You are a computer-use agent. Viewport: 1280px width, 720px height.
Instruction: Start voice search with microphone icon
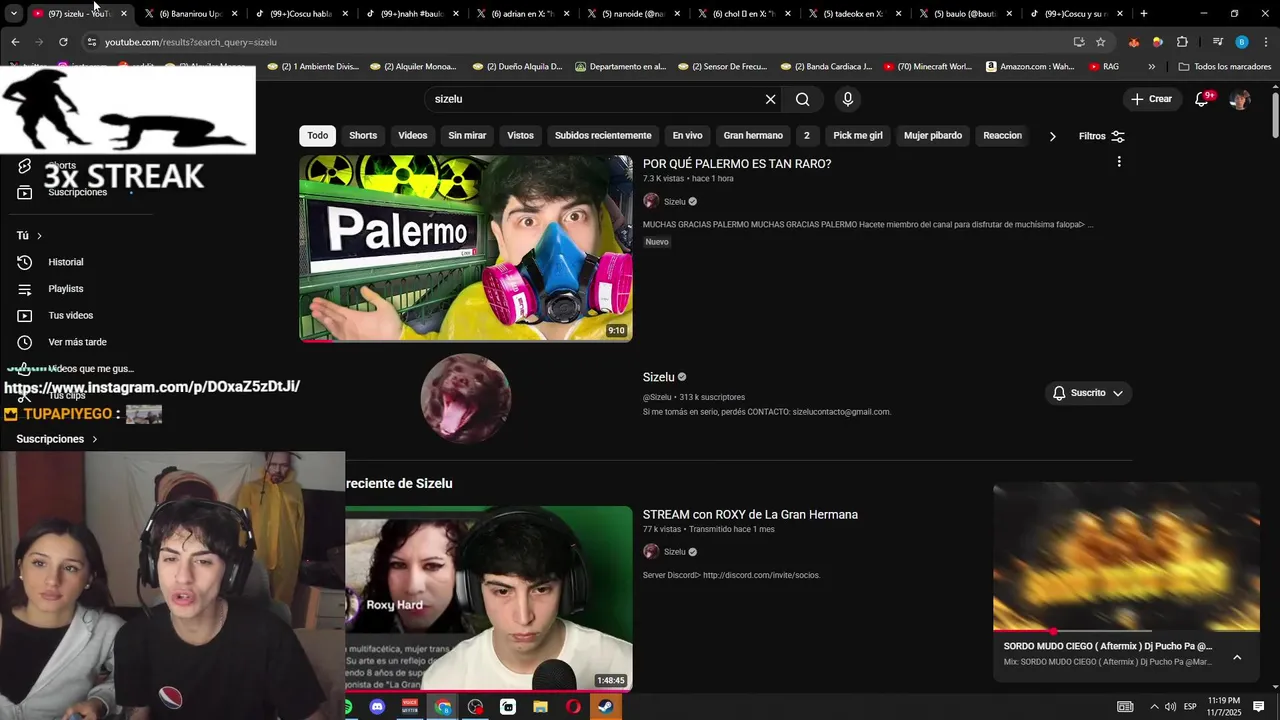pos(848,99)
